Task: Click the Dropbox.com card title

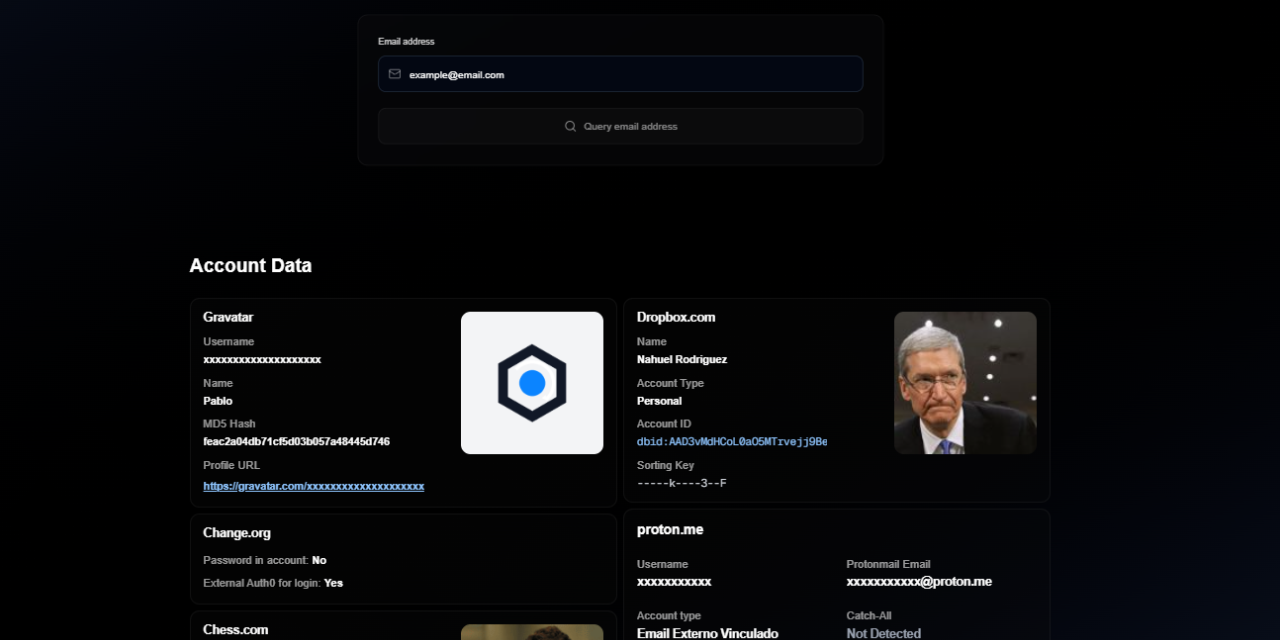Action: point(676,317)
